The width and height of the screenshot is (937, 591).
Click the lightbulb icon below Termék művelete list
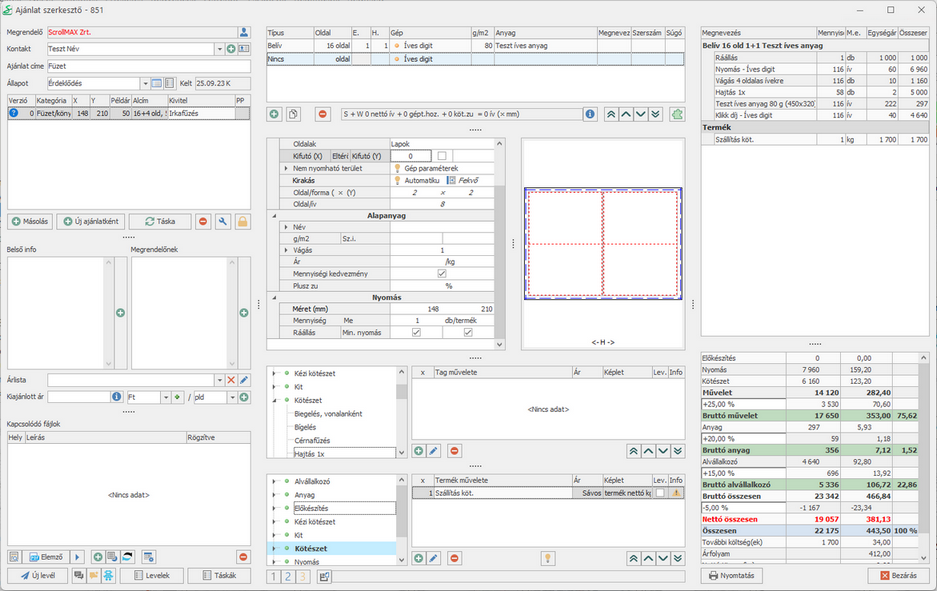[548, 558]
